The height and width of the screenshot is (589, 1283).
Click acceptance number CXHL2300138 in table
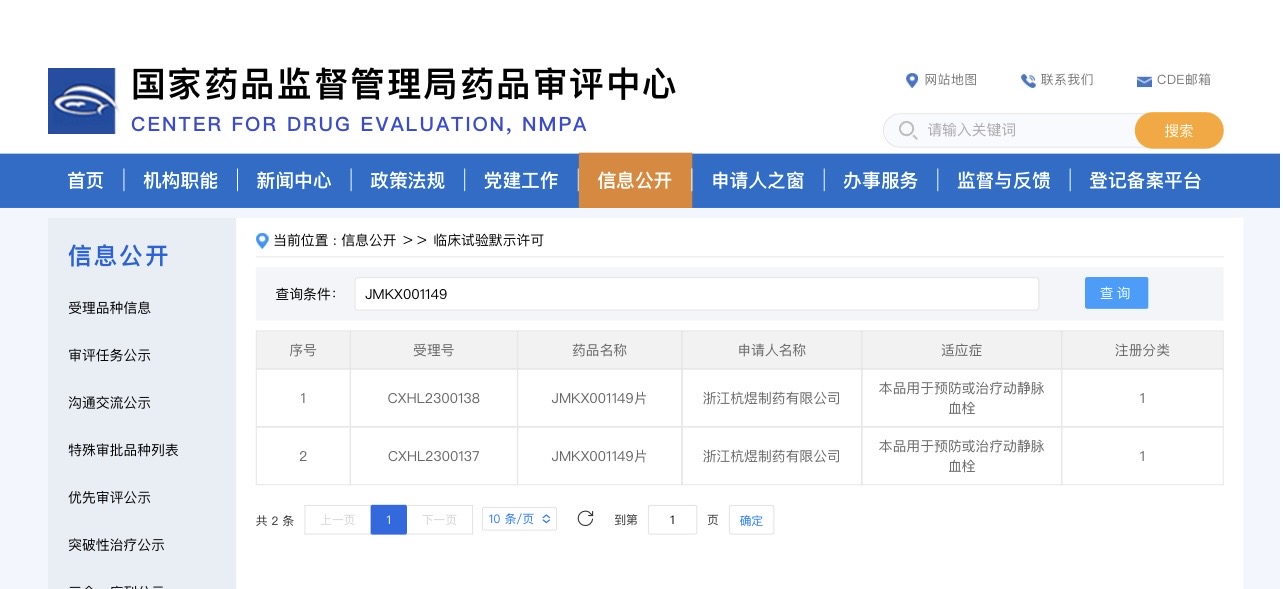pyautogui.click(x=433, y=398)
